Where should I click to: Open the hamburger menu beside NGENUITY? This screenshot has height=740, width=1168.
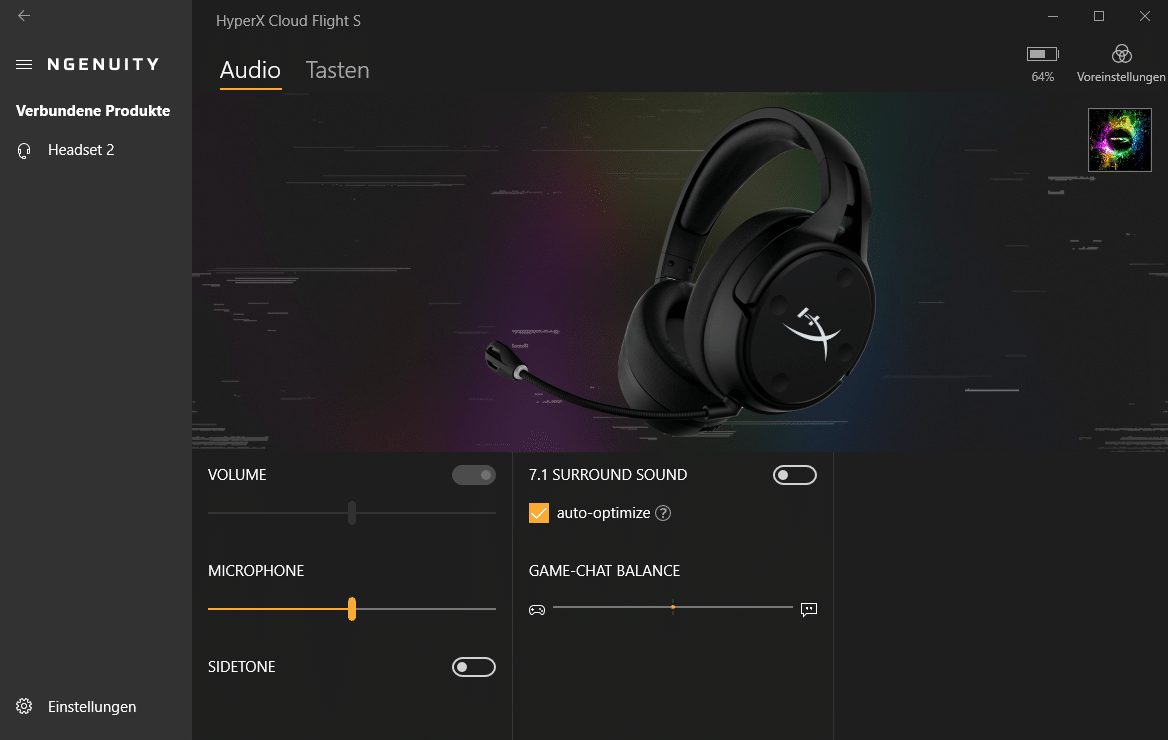(24, 65)
